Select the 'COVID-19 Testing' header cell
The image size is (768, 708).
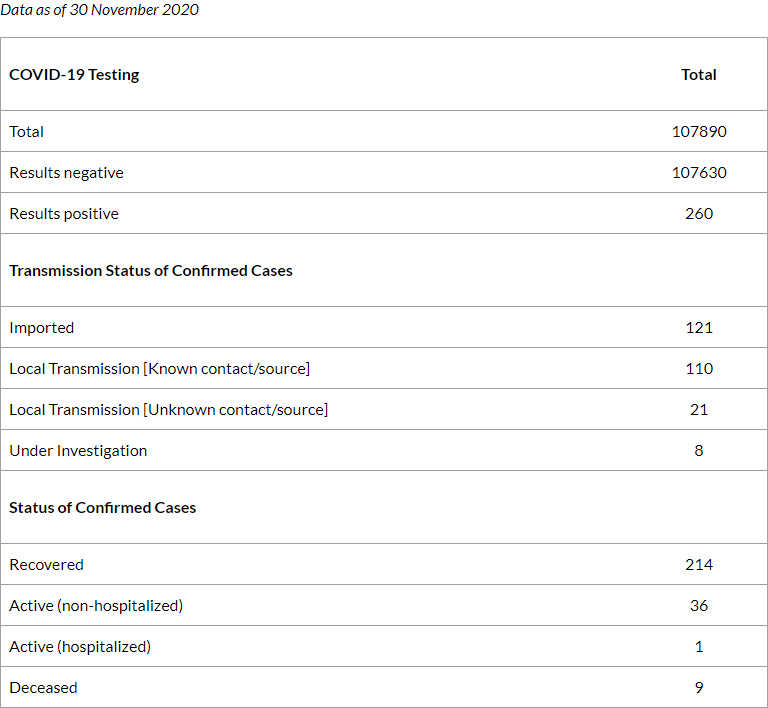point(74,75)
